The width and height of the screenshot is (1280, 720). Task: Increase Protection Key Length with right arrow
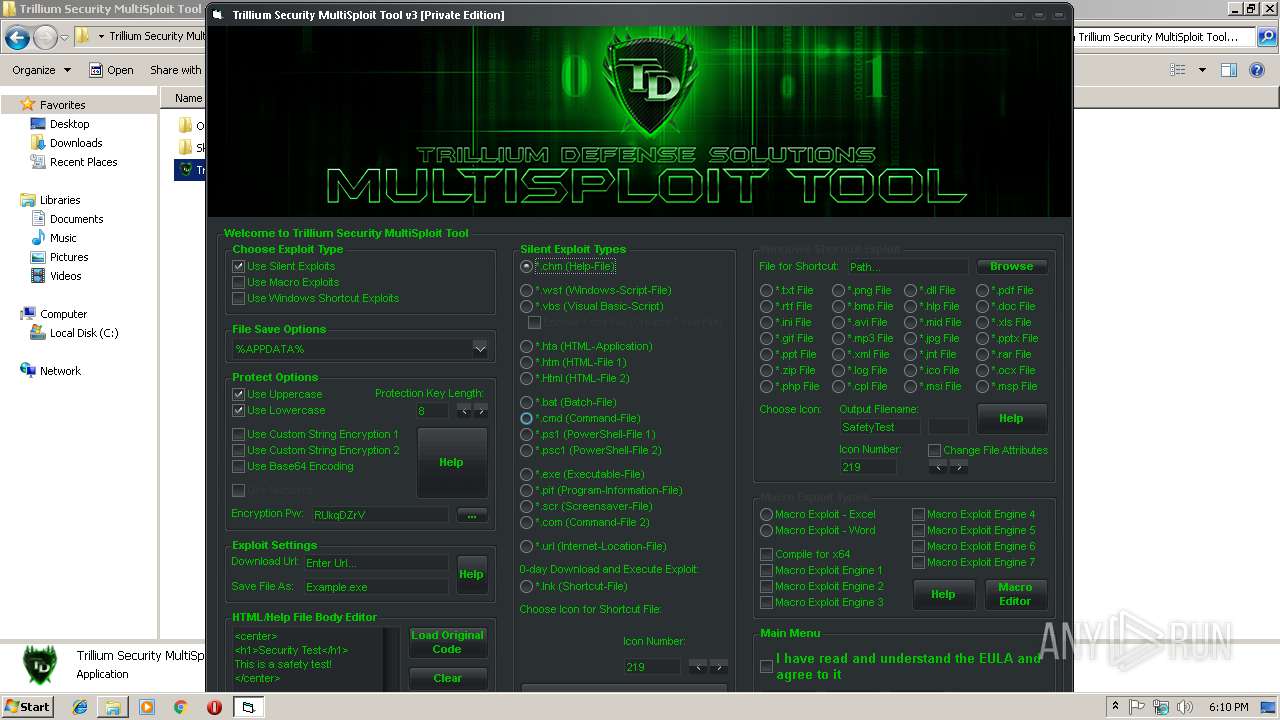point(480,411)
